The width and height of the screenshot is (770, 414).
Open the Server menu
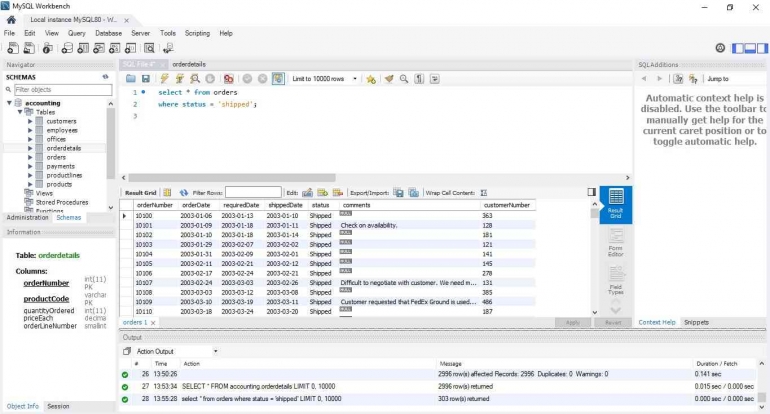point(140,33)
